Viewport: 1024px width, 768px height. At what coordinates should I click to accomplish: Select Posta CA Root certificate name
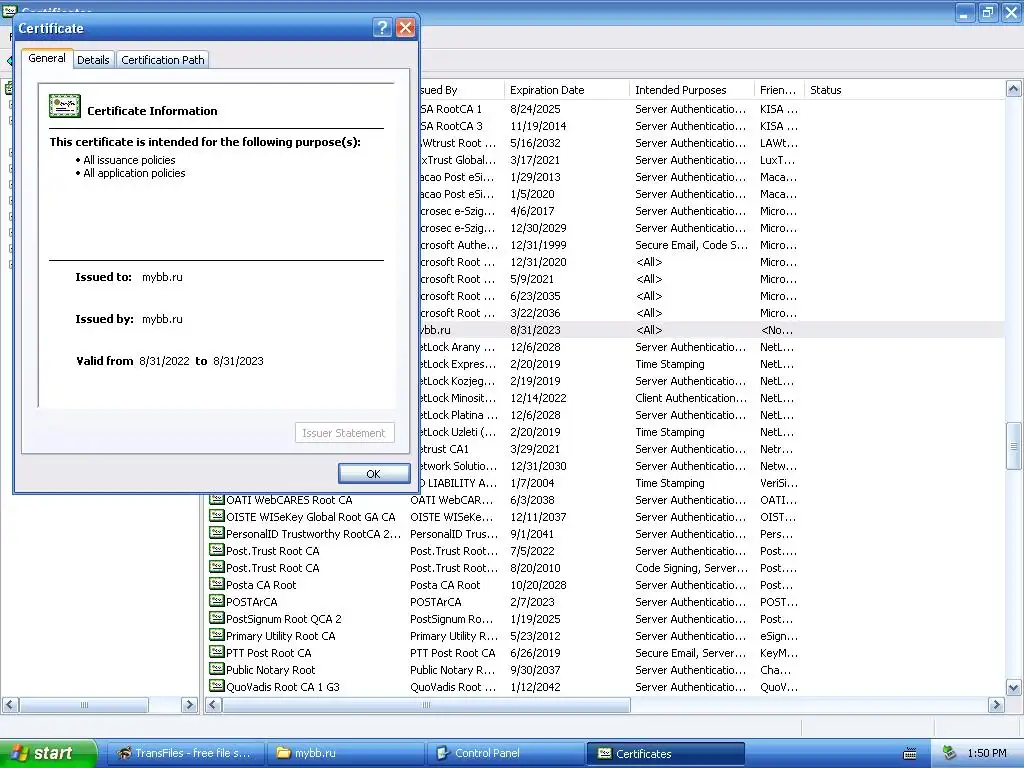(261, 585)
